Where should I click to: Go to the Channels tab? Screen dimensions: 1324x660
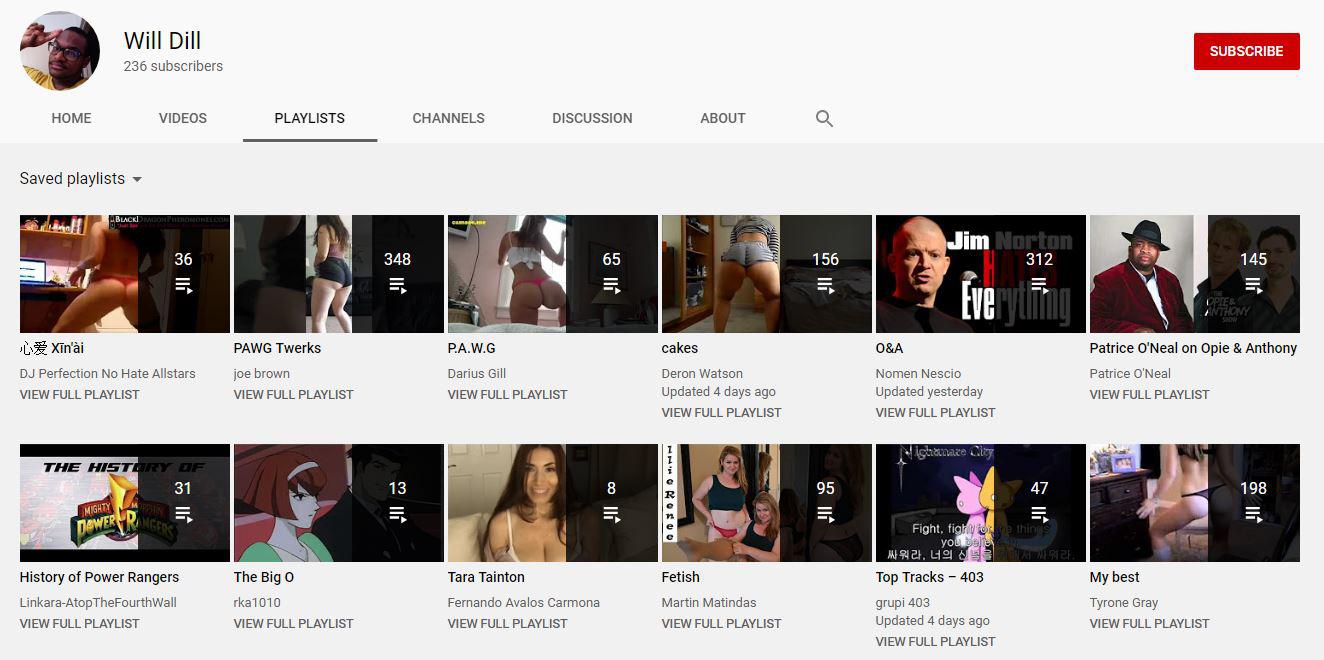449,118
